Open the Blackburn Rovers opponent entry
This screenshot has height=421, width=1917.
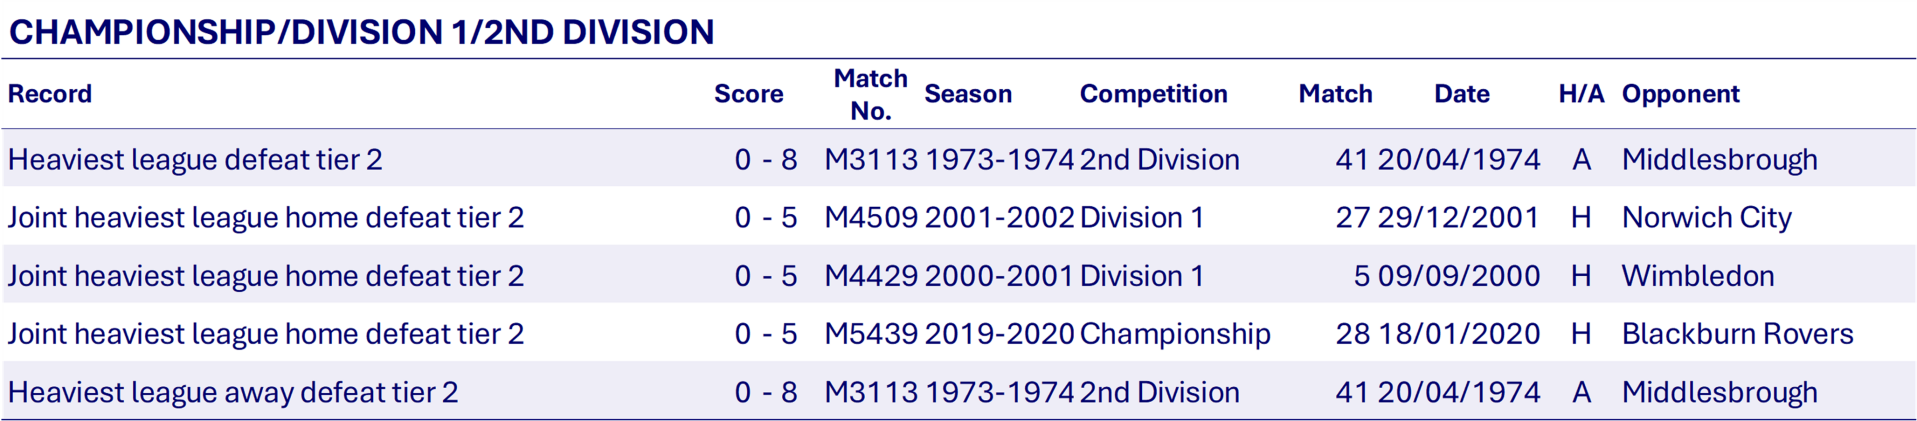[1737, 334]
